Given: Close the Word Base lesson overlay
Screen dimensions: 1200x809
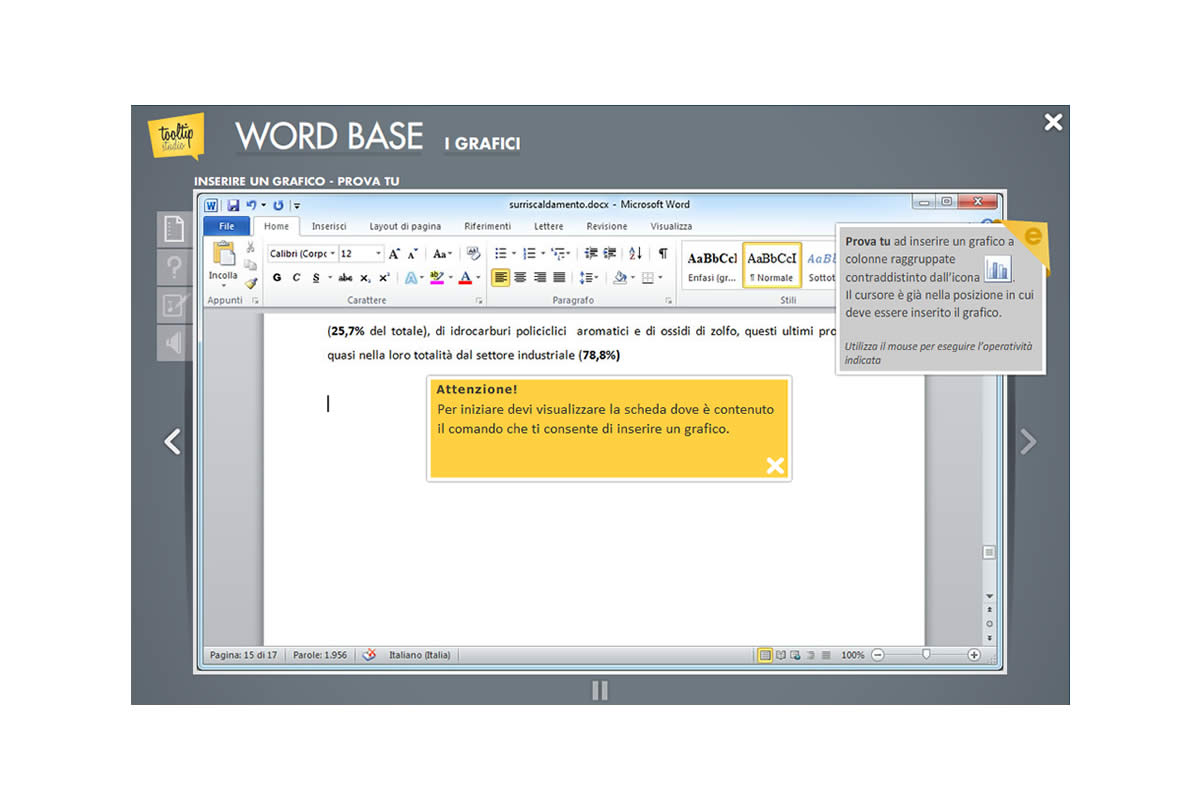Looking at the screenshot, I should (x=1053, y=122).
